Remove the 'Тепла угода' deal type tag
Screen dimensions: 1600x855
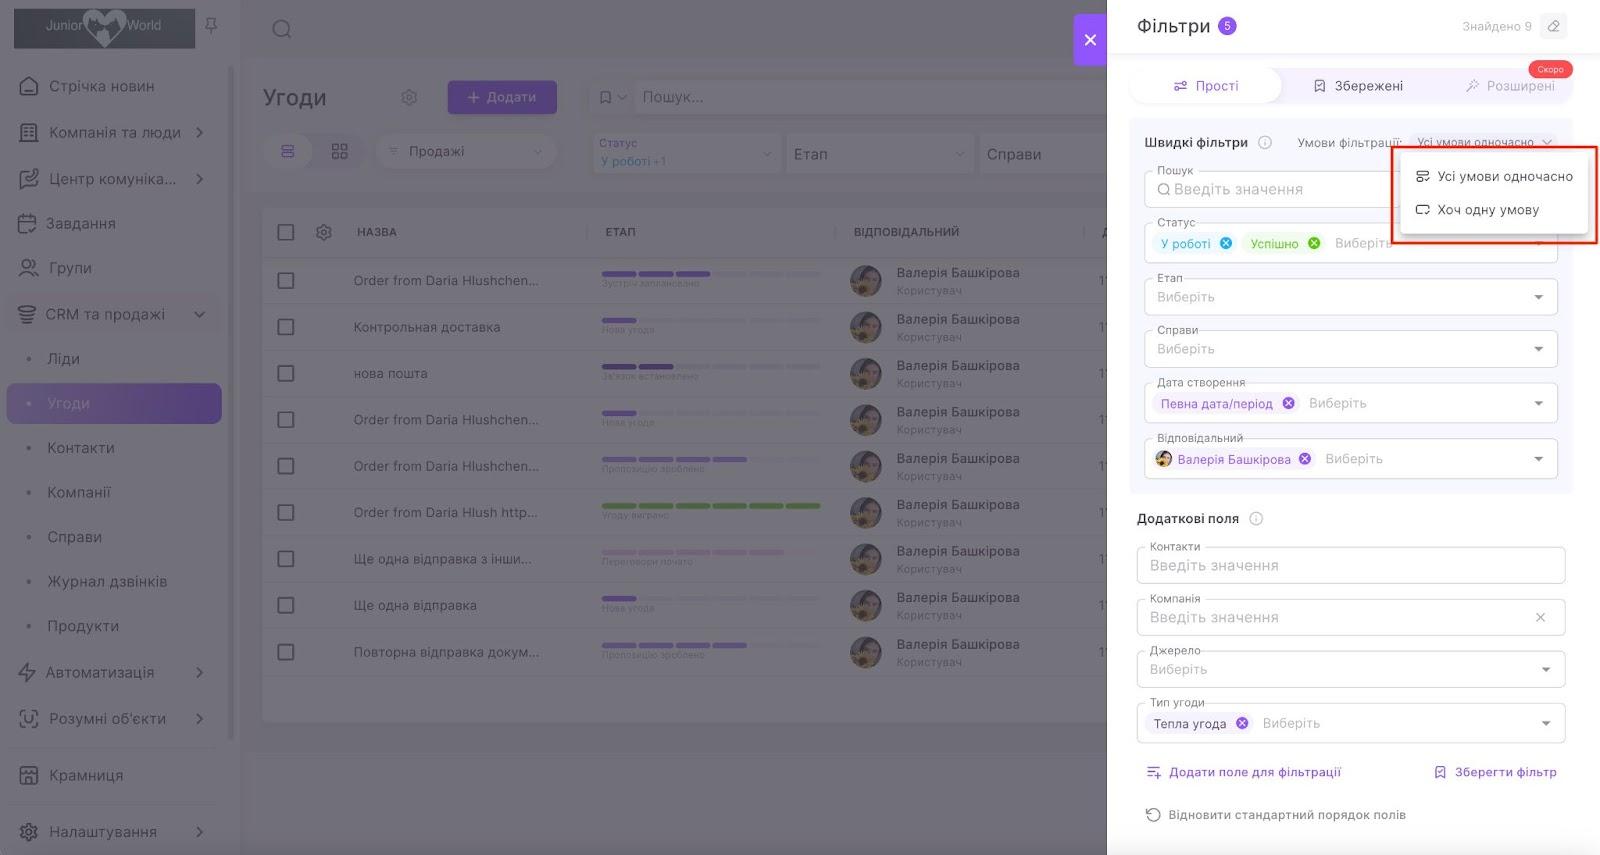point(1242,723)
